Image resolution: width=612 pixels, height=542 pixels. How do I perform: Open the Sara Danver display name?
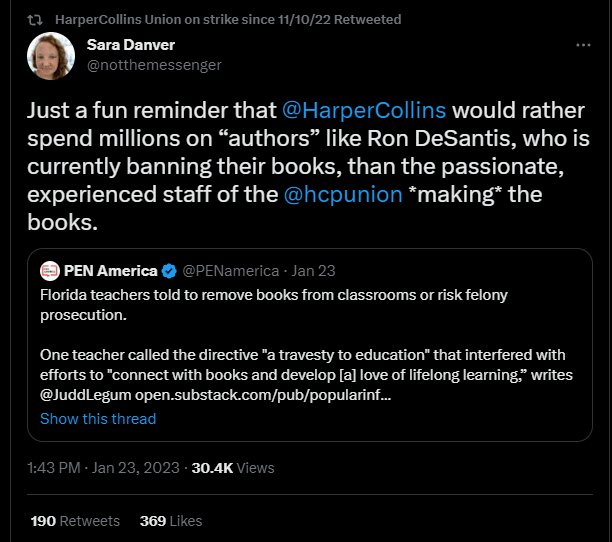pos(131,45)
